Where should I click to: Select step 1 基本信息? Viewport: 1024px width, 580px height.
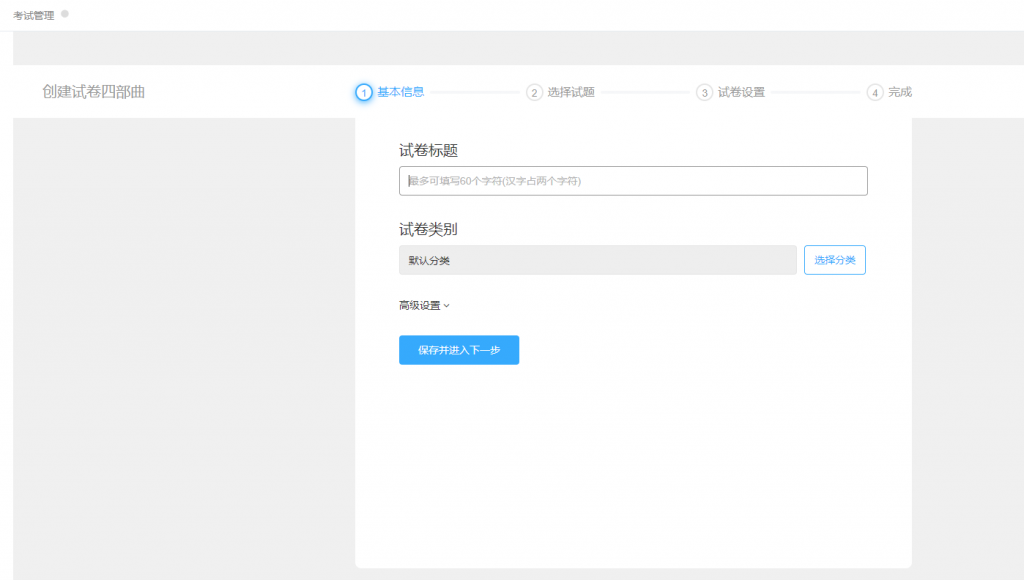coord(390,92)
